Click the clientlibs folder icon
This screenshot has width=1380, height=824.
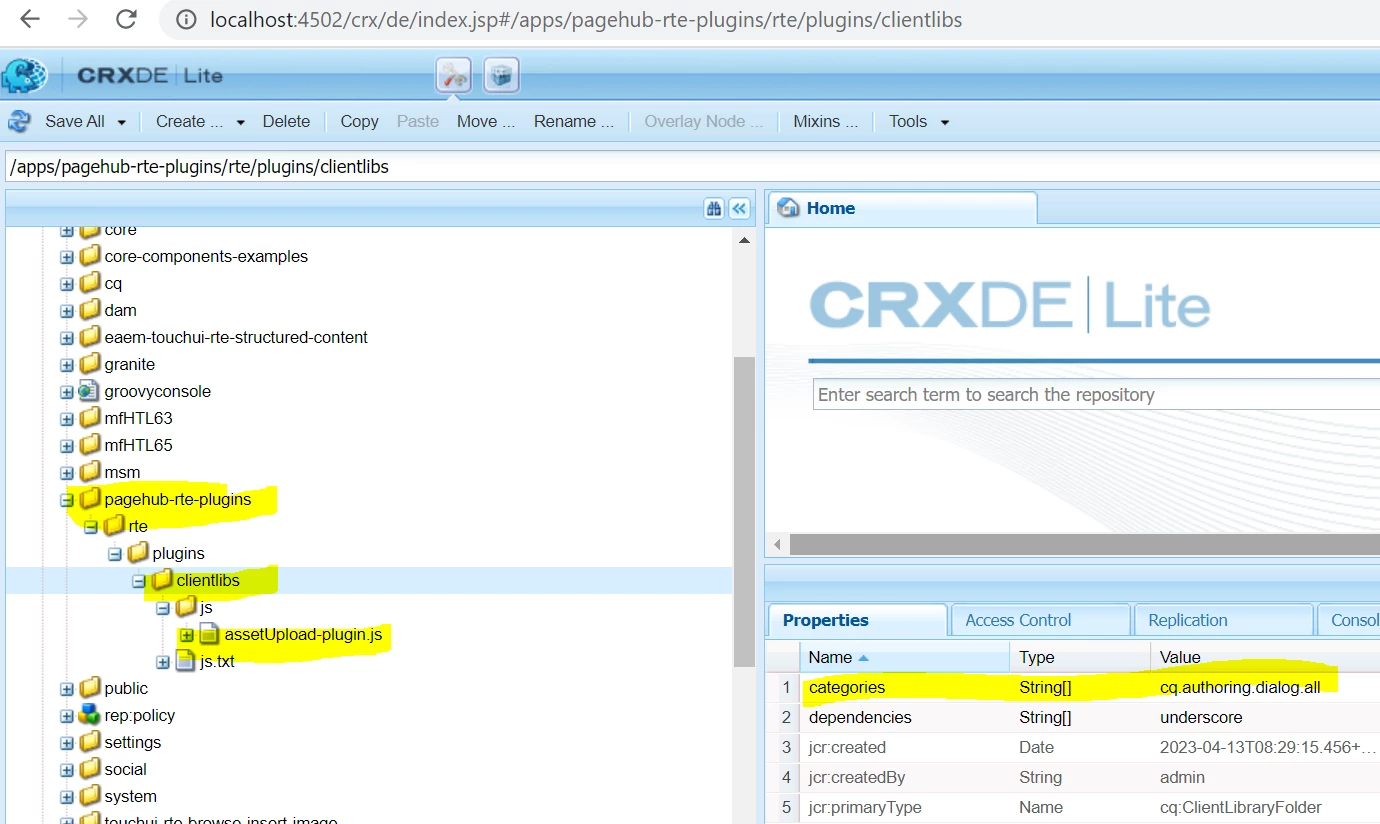162,580
